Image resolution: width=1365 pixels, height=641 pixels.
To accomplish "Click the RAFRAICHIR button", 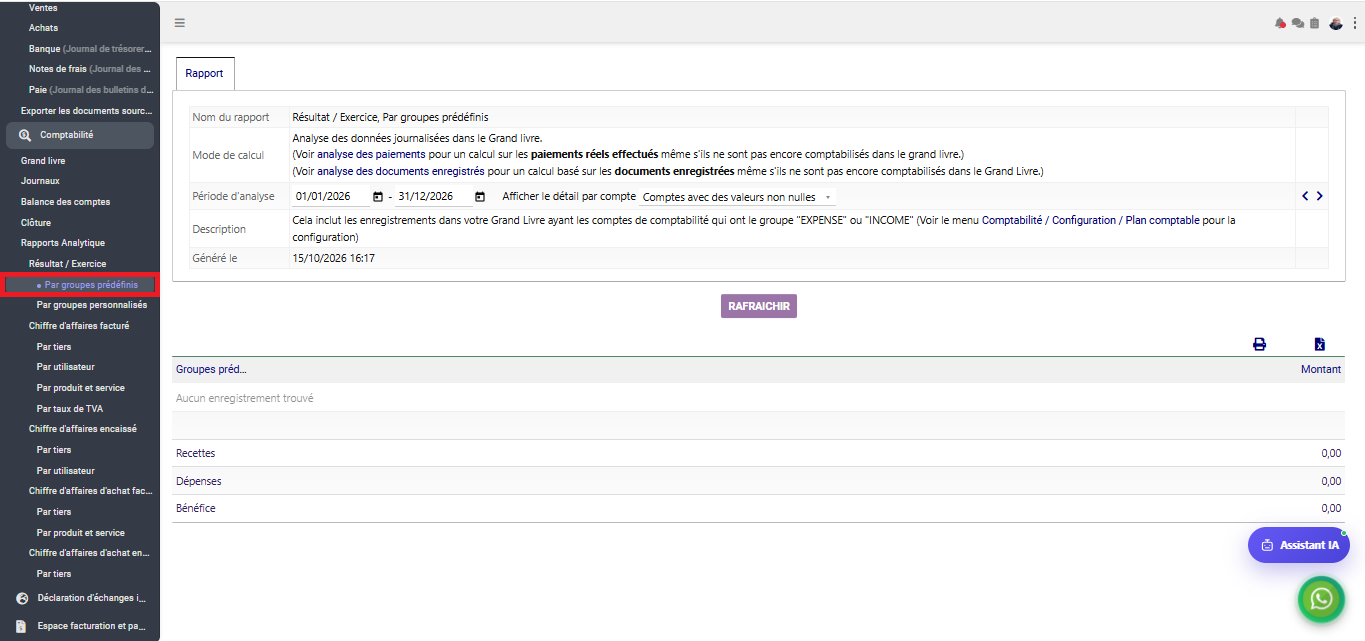I will (759, 306).
